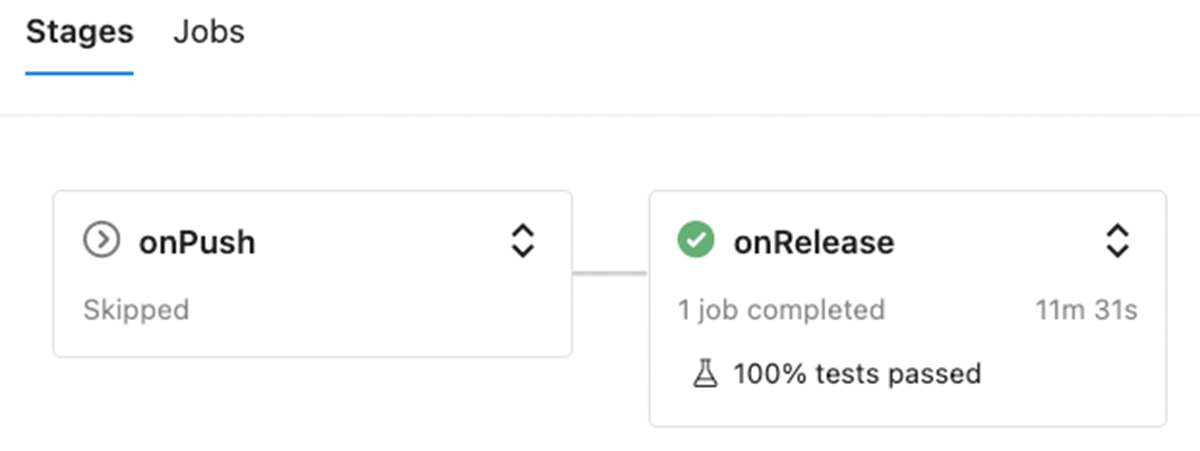Expand the onRelease stage with chevron arrows

click(x=1117, y=241)
